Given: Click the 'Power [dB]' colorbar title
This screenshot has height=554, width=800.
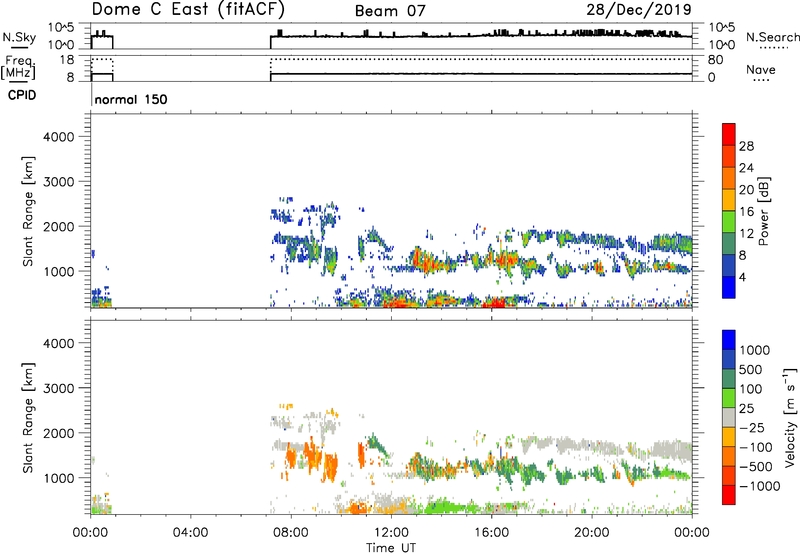Looking at the screenshot, I should (763, 211).
